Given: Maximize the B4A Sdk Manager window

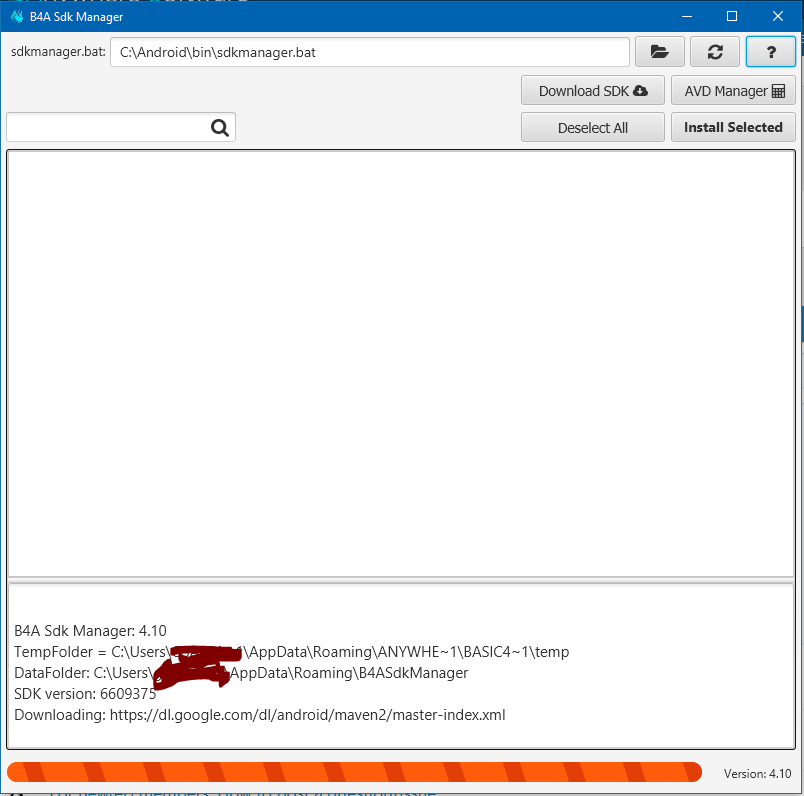Looking at the screenshot, I should tap(732, 16).
